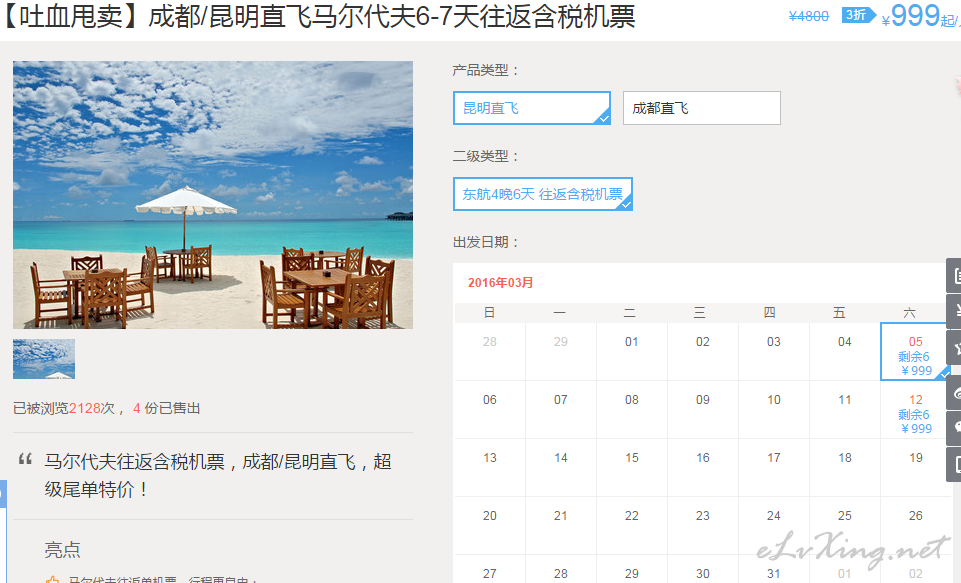
Task: Click calendar date 15
Action: (x=632, y=458)
